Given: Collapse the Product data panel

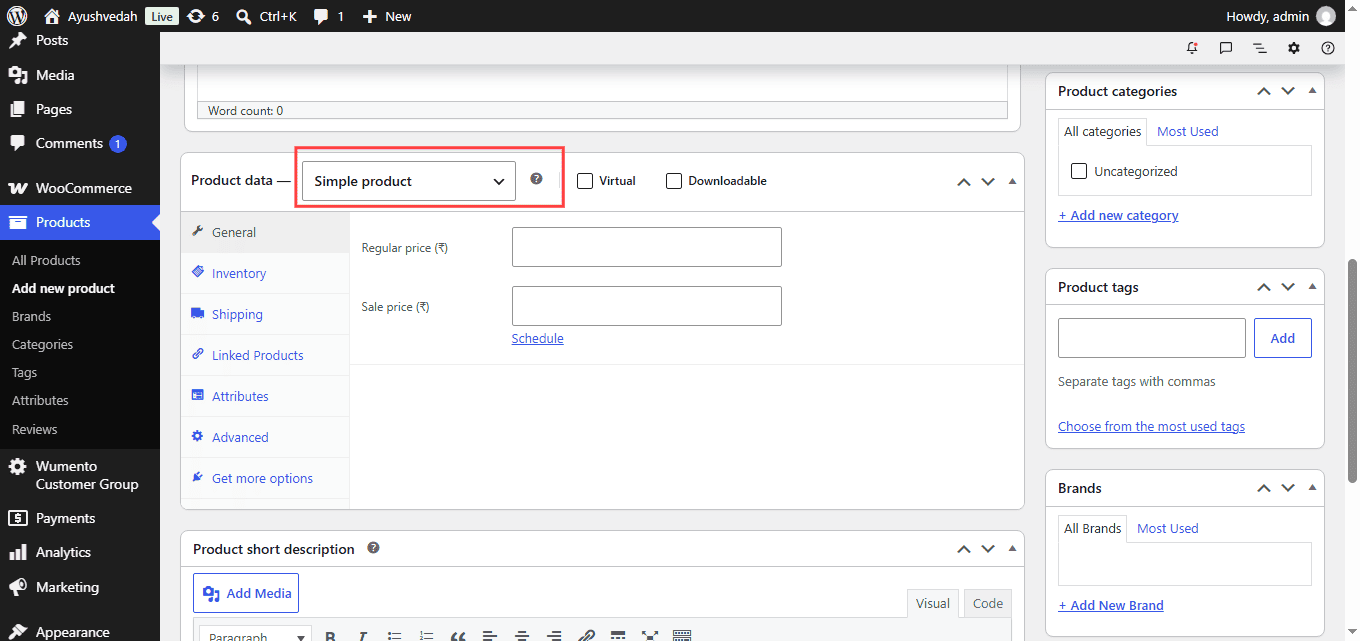Looking at the screenshot, I should pos(1012,181).
